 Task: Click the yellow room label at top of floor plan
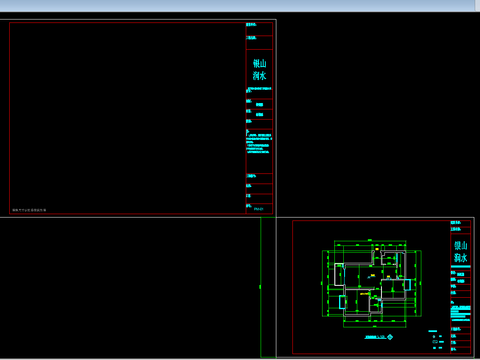[x=377, y=249]
